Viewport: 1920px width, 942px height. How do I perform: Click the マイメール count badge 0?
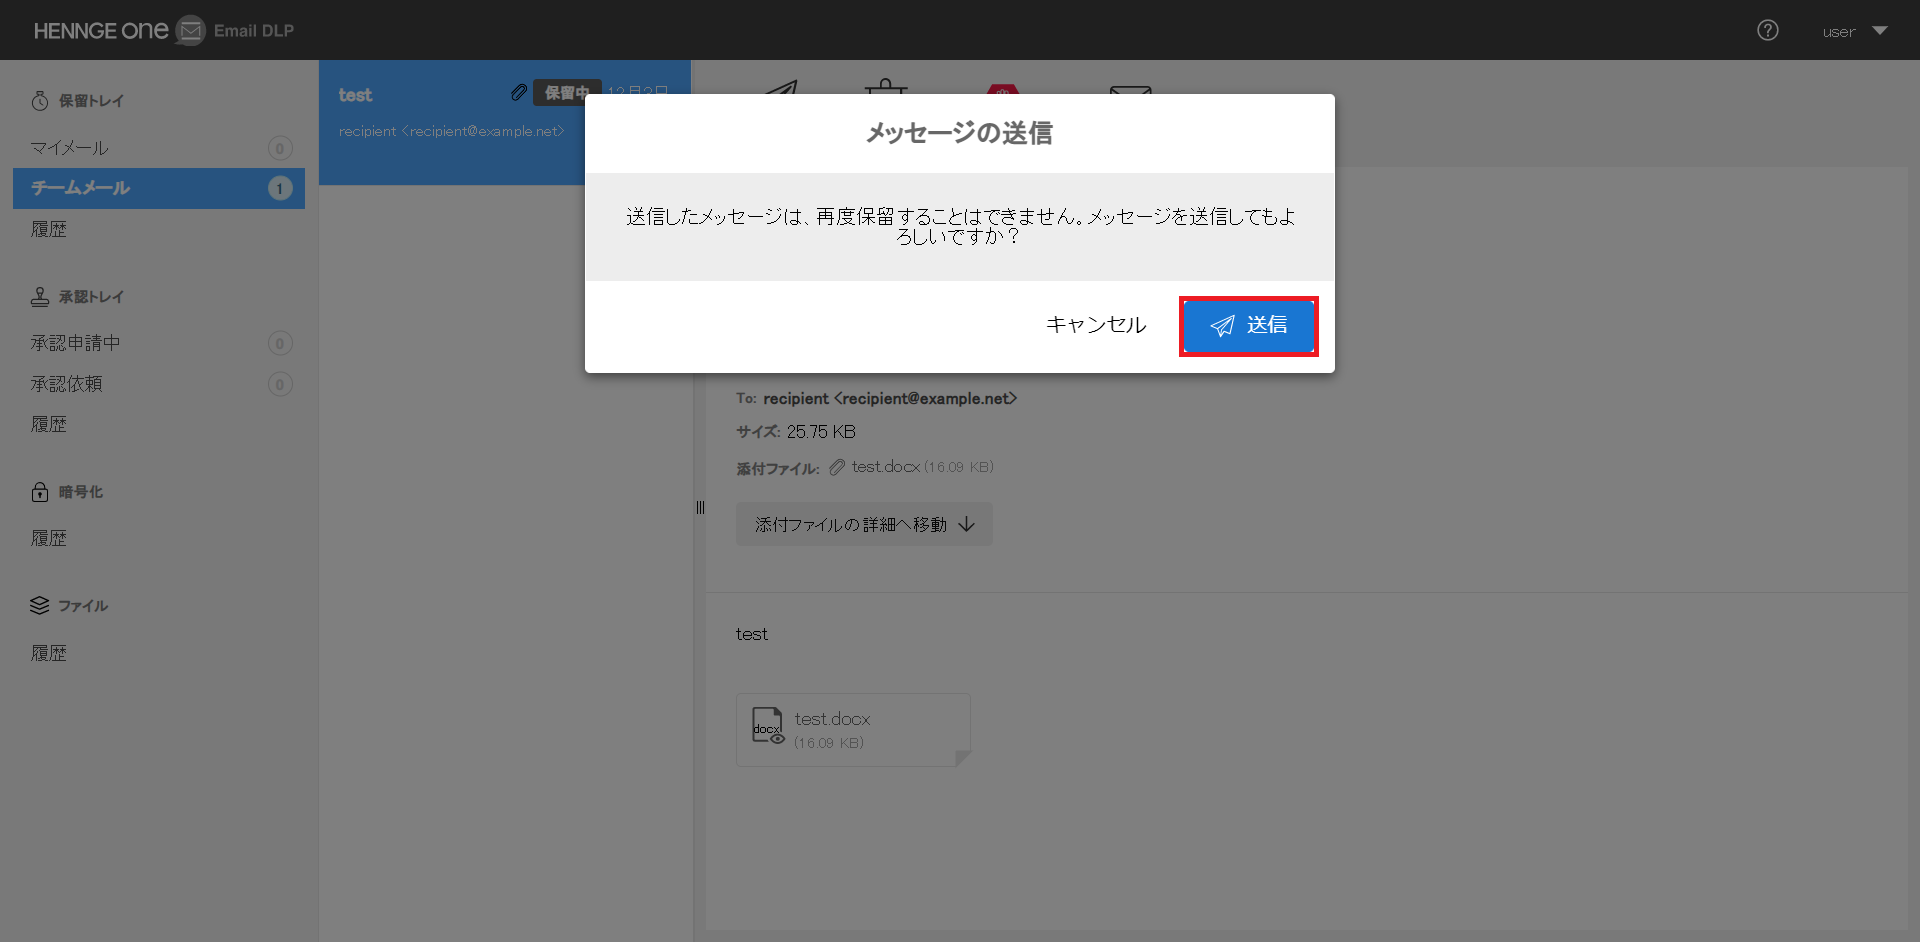(x=280, y=148)
